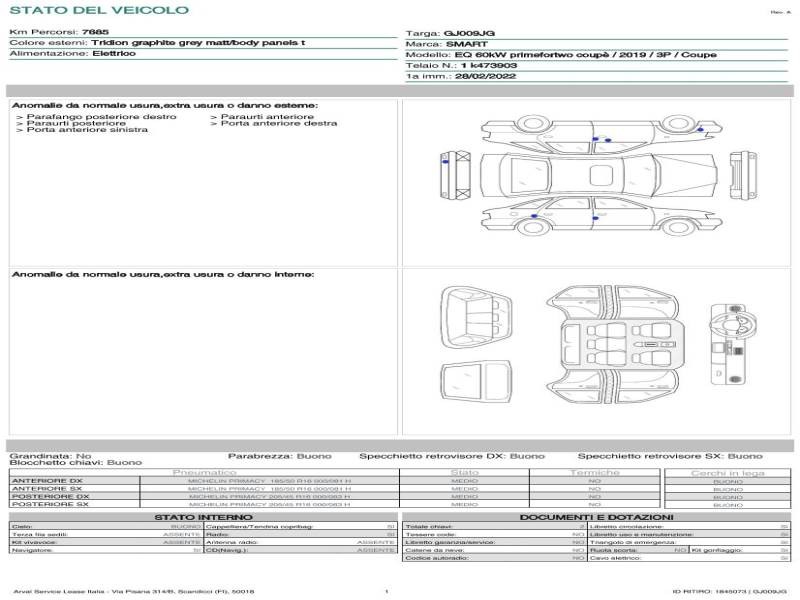Image resolution: width=800 pixels, height=600 pixels.
Task: Click the rear bumper diagram at the right
Action: 743,176
